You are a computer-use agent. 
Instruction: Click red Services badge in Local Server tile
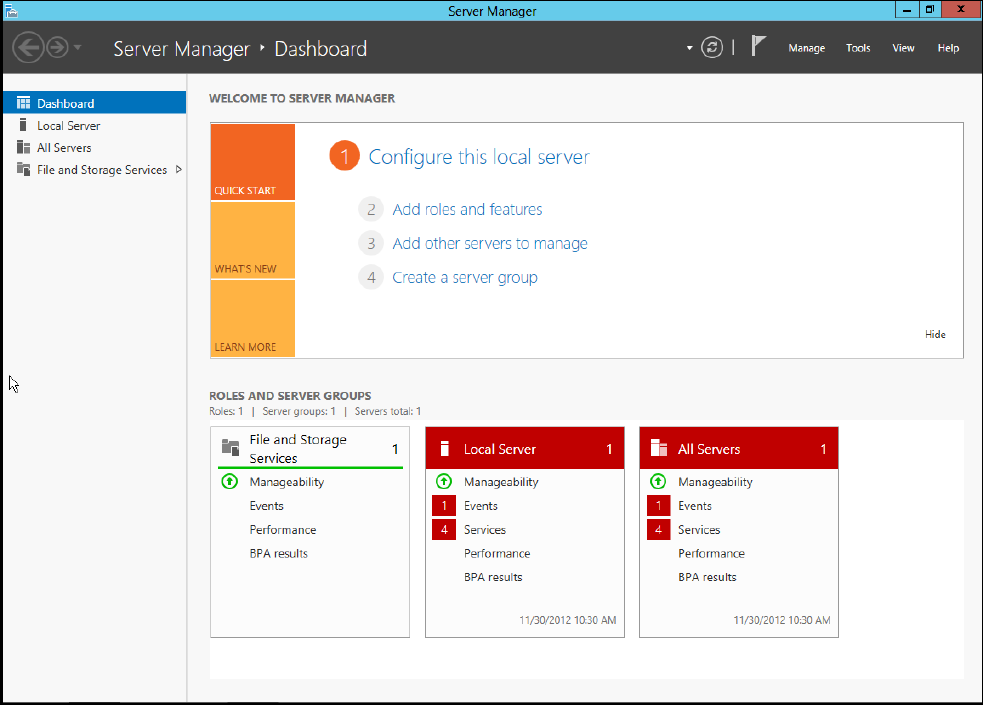444,530
